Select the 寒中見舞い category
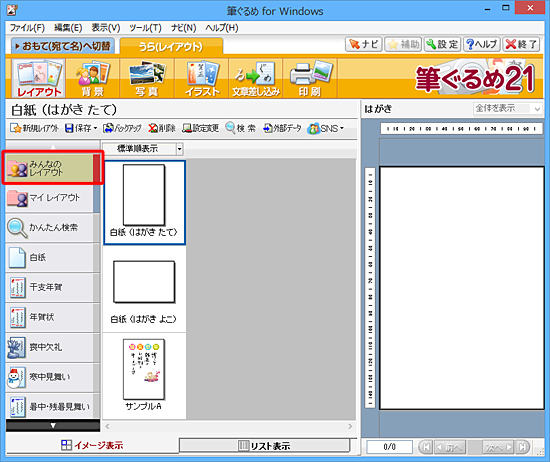The width and height of the screenshot is (550, 462). 53,377
